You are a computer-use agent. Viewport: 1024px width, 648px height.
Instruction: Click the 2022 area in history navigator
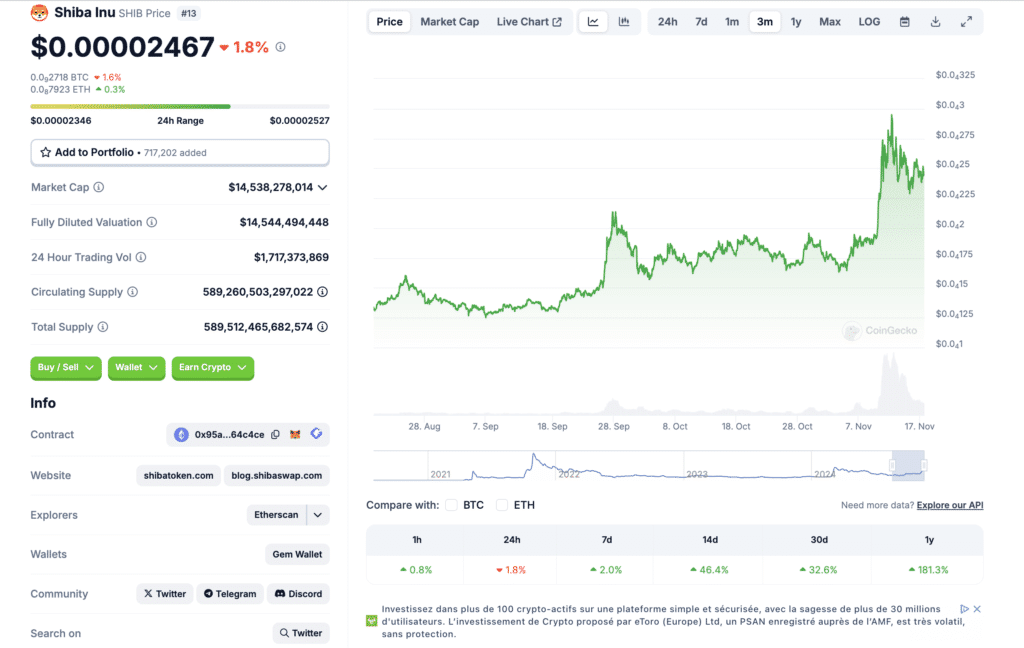point(569,474)
